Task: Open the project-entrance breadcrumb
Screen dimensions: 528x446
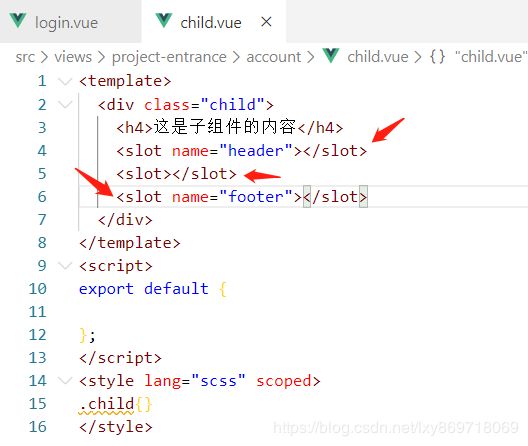Action: click(169, 57)
